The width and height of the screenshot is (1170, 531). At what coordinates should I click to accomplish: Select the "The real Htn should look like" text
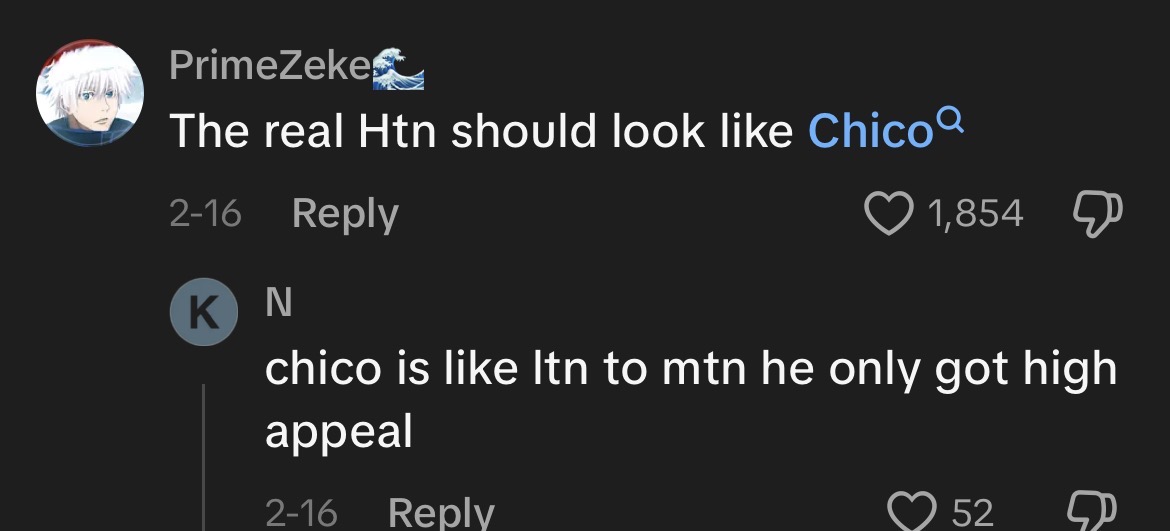pyautogui.click(x=481, y=131)
